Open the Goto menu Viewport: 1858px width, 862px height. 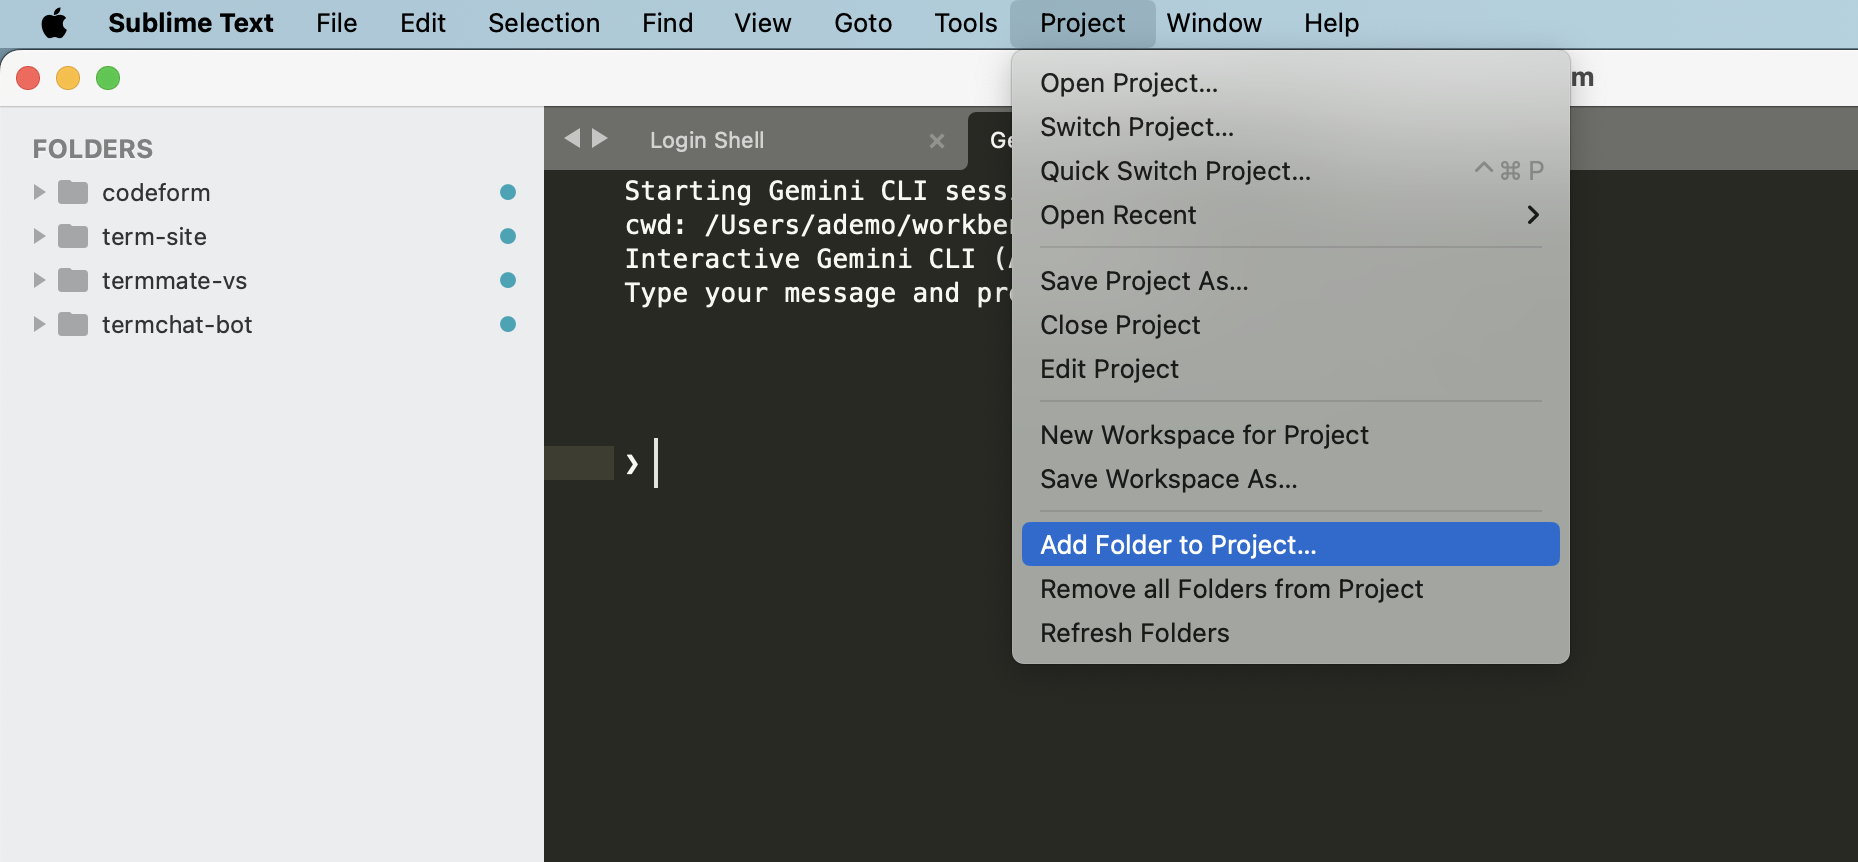click(863, 23)
